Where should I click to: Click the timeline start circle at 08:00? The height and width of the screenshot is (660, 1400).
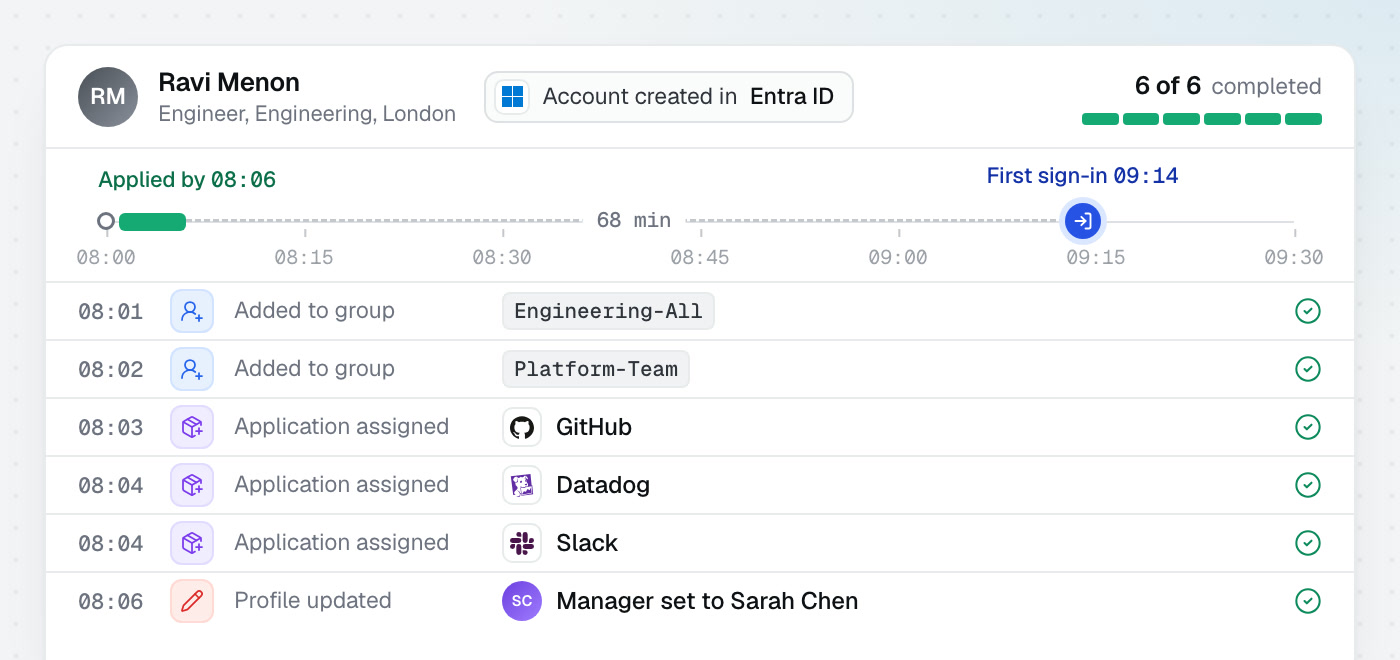[106, 221]
